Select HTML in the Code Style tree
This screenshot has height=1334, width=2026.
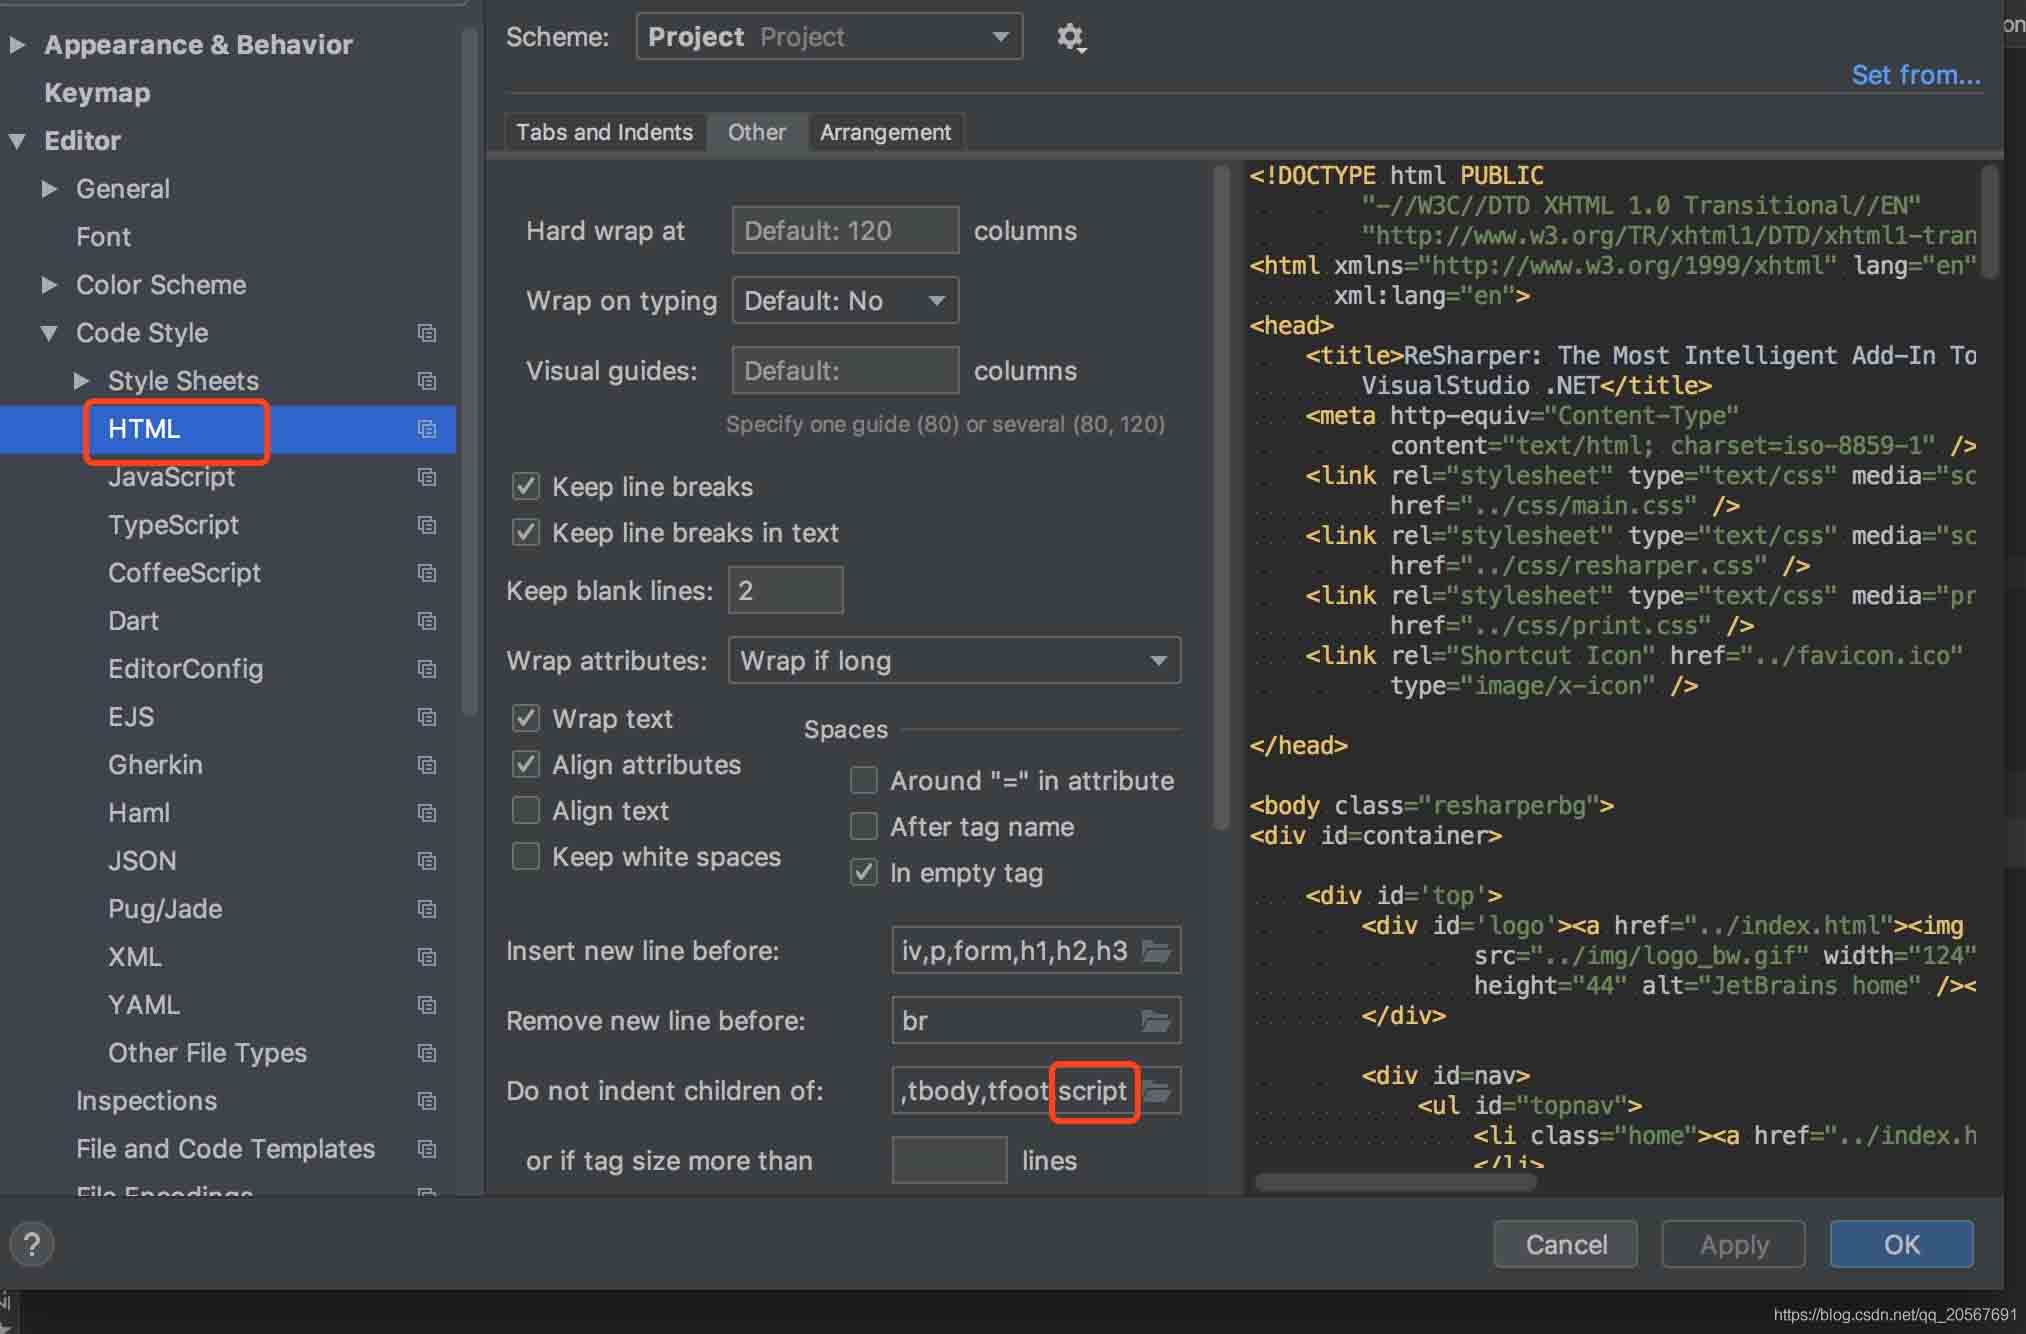(146, 429)
